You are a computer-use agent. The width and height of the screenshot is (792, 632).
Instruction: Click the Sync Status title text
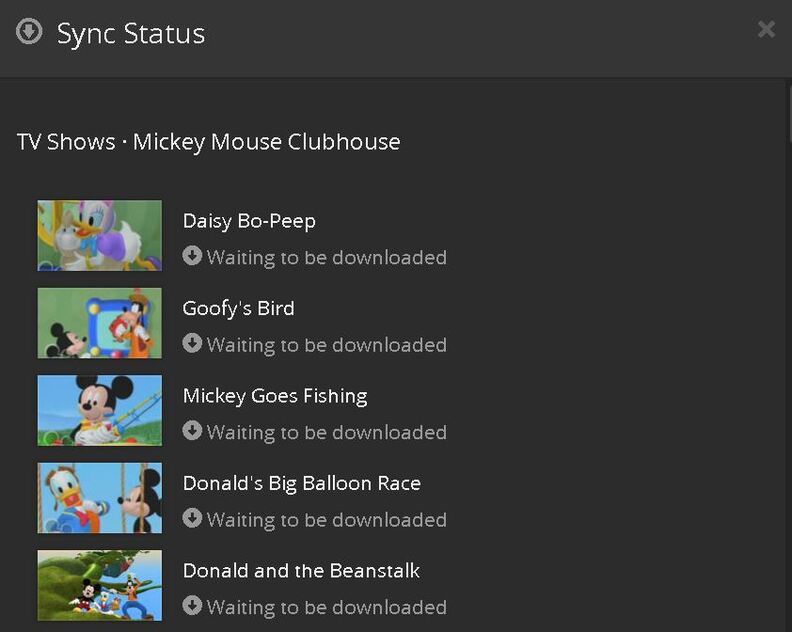pos(131,34)
